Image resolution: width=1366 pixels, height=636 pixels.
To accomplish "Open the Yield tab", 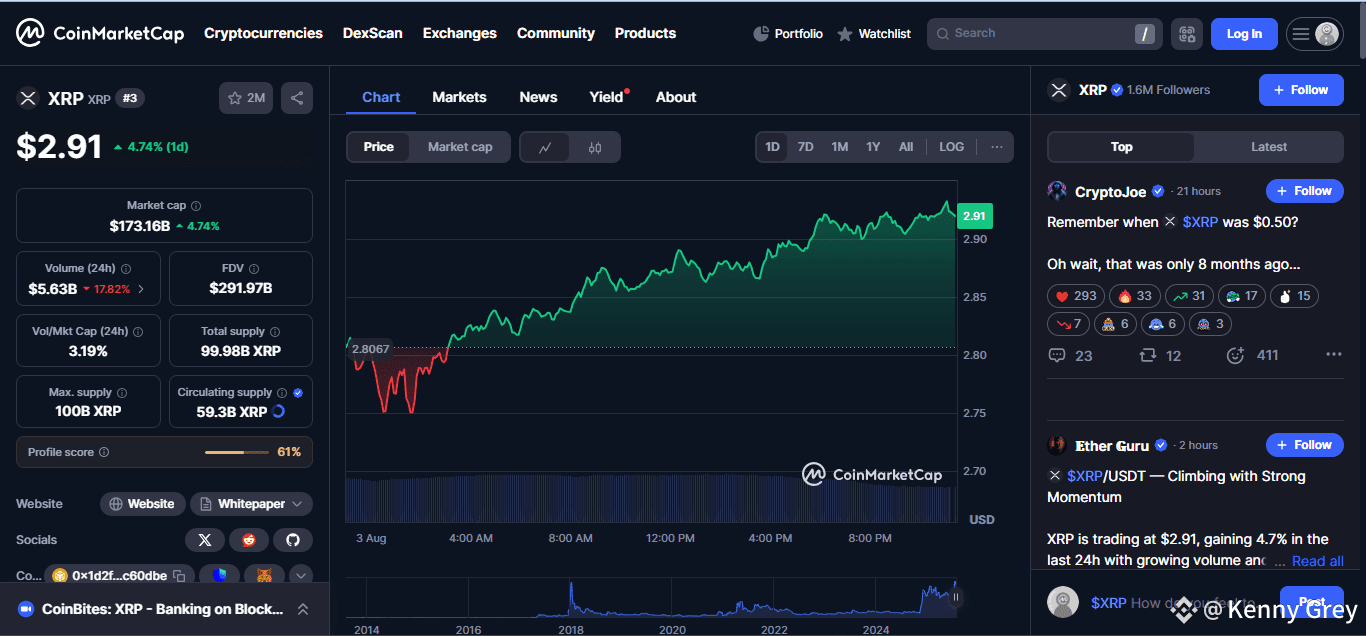I will click(x=607, y=97).
